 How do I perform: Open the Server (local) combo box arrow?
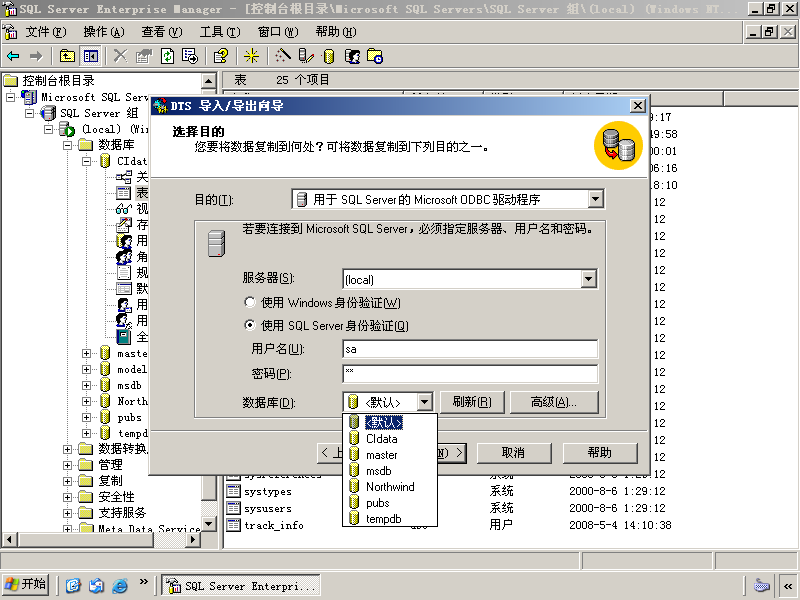point(589,279)
